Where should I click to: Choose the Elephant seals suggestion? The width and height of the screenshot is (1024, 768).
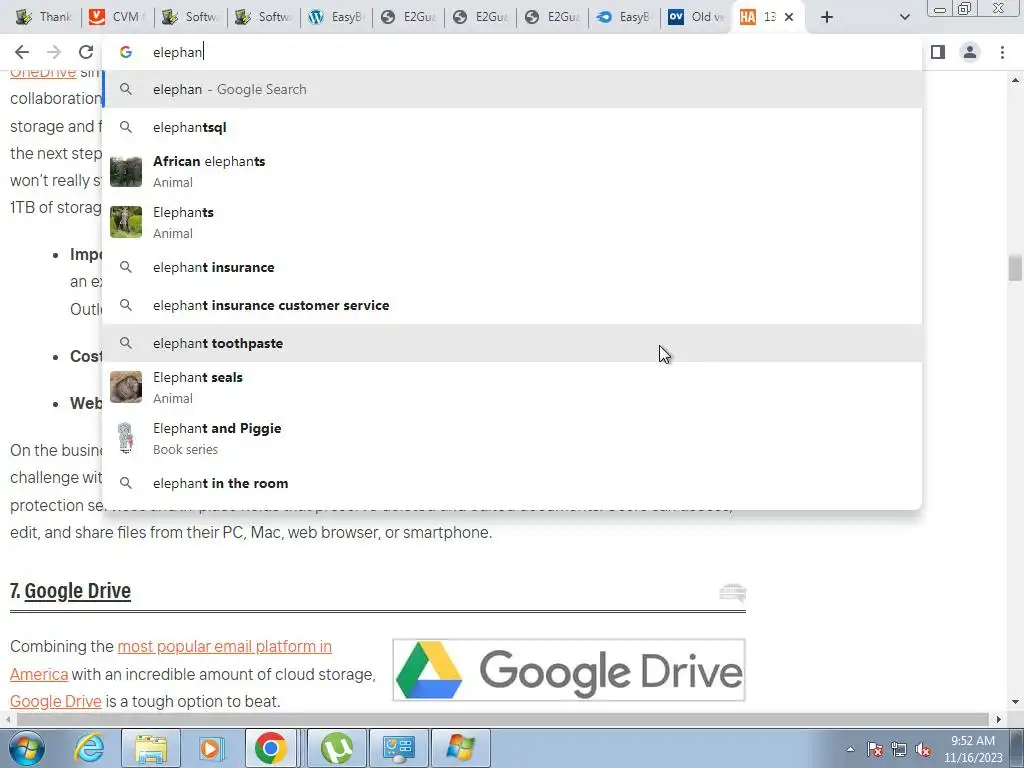point(512,387)
